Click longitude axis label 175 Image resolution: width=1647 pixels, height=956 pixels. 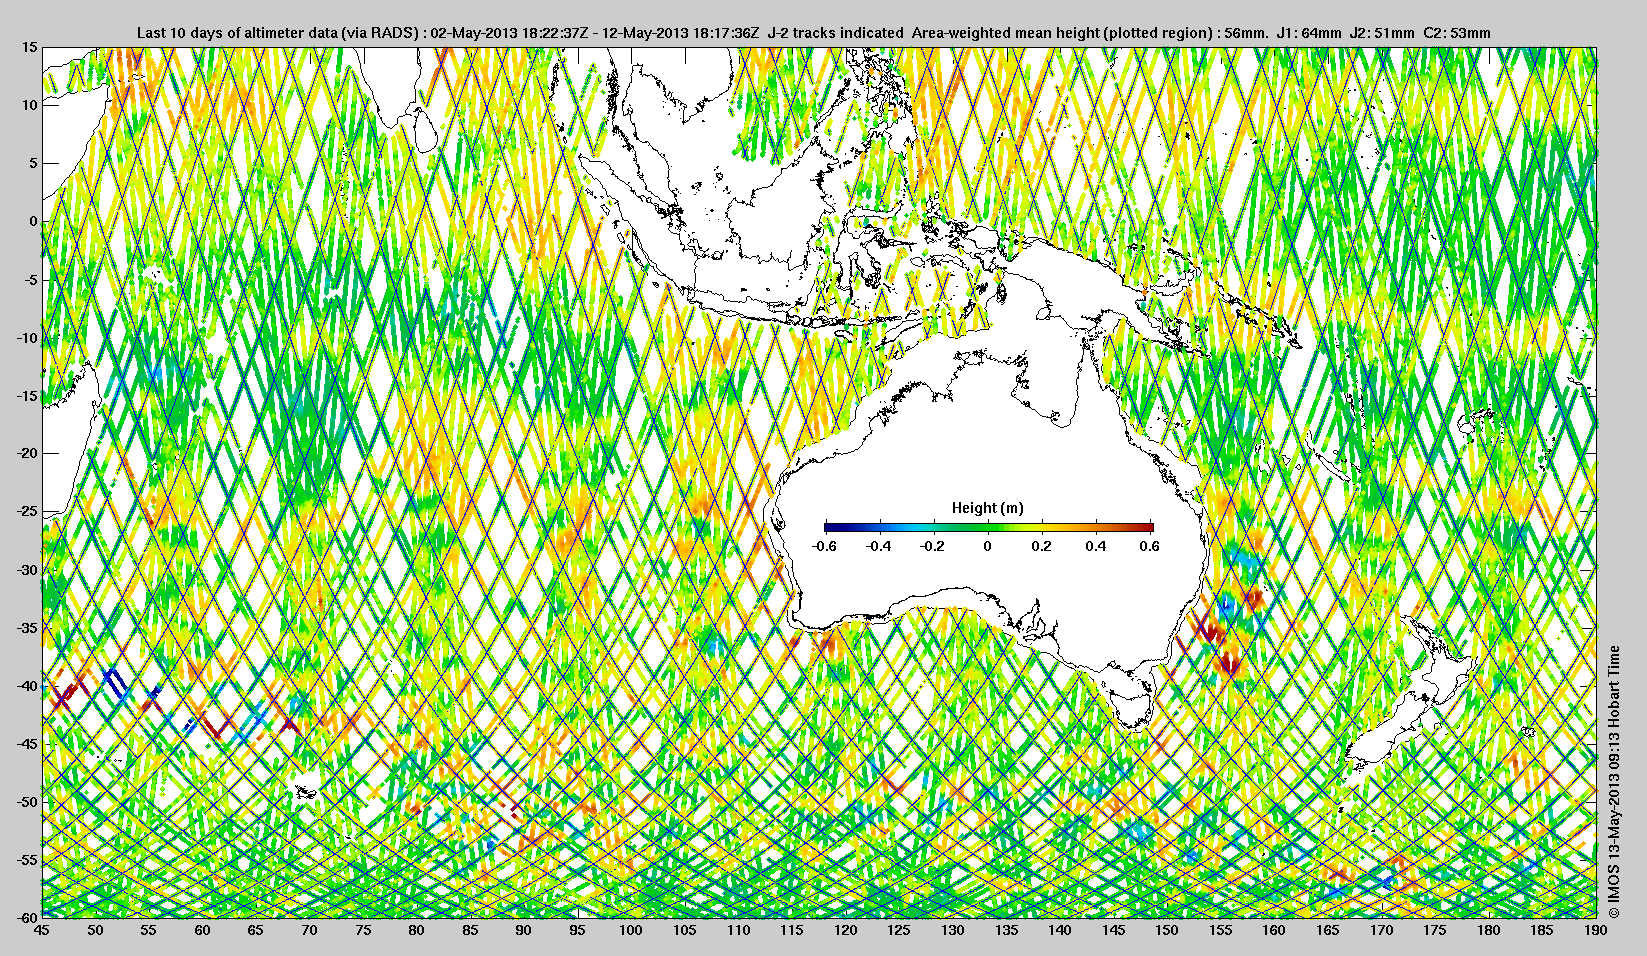coord(1435,930)
